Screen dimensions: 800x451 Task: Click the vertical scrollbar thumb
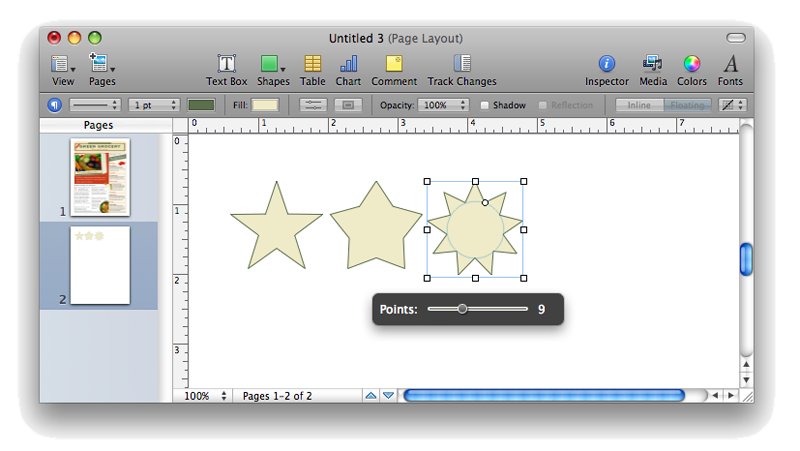pyautogui.click(x=746, y=259)
